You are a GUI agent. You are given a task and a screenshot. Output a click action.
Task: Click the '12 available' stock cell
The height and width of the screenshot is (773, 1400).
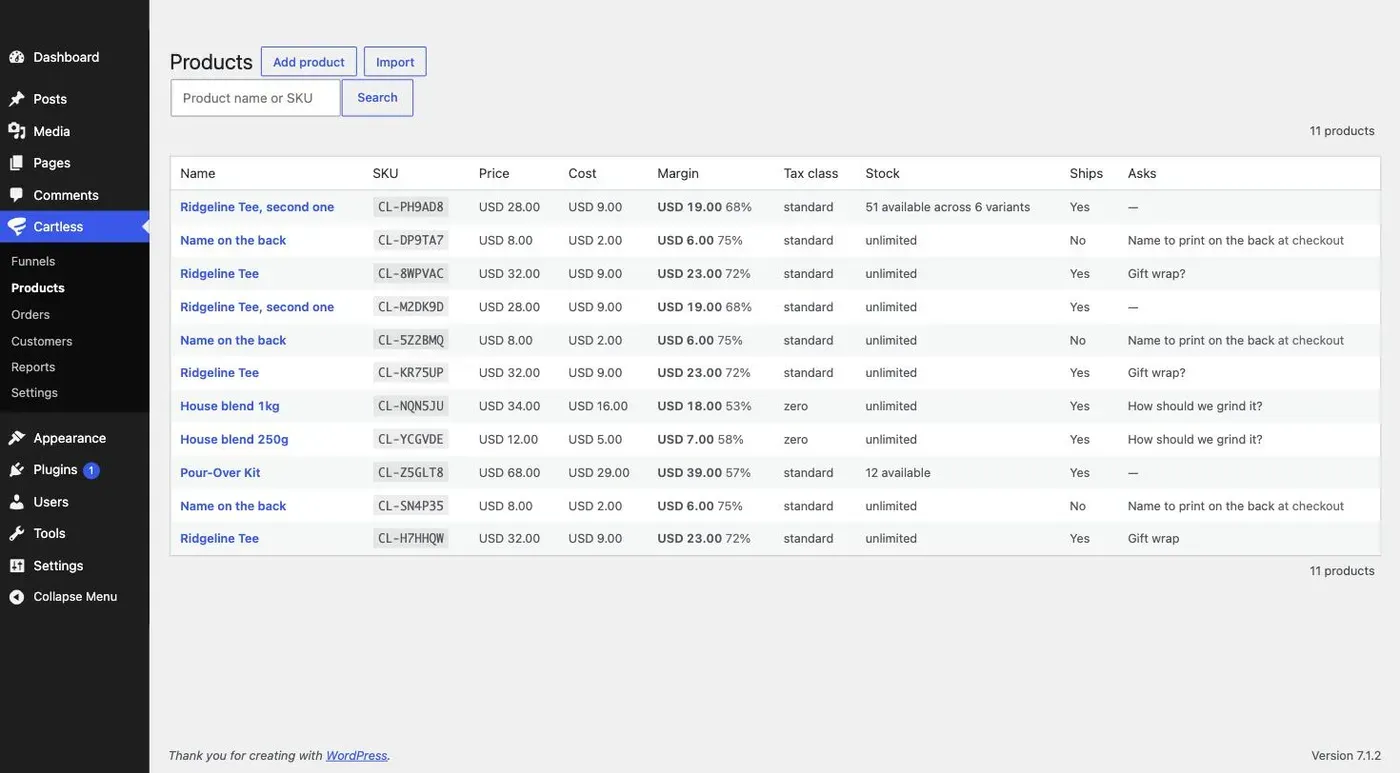(x=898, y=472)
